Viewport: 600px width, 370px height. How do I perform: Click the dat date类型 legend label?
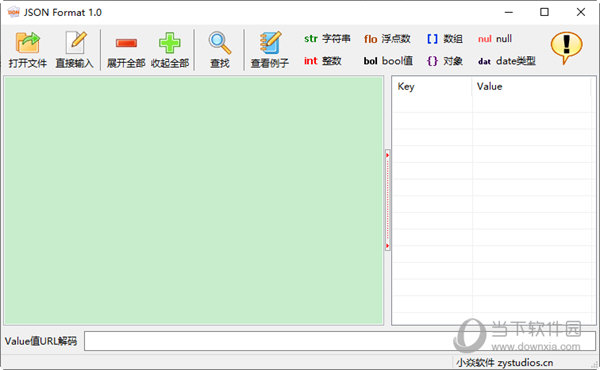[507, 61]
